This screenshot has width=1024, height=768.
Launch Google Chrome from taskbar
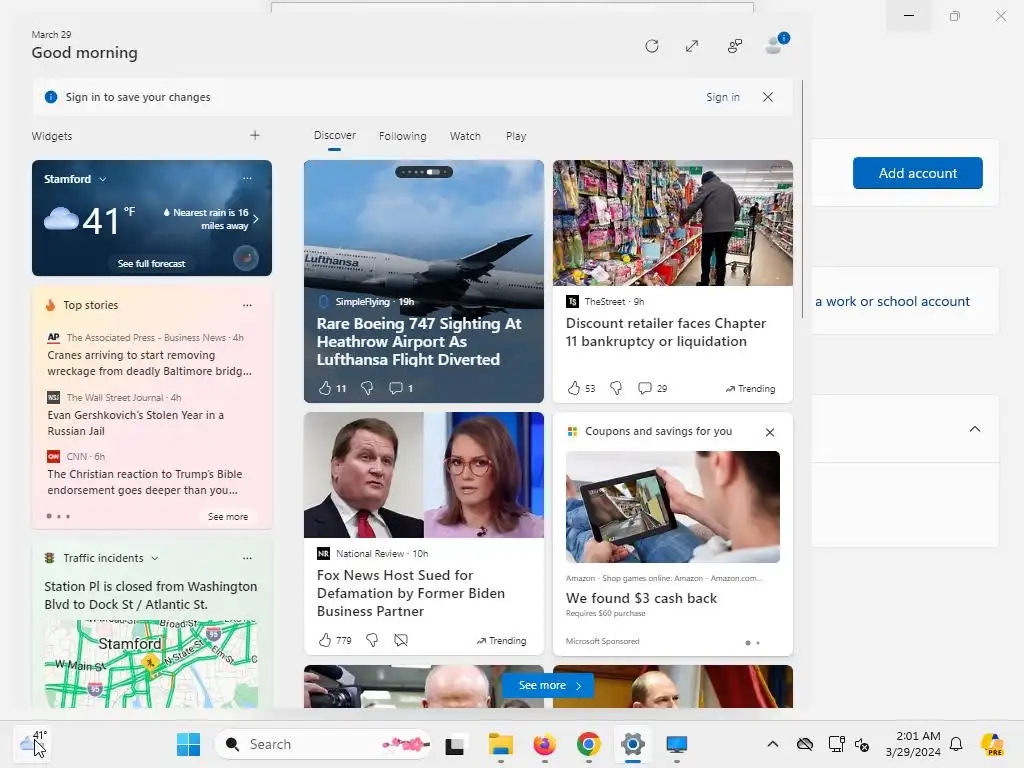[588, 744]
